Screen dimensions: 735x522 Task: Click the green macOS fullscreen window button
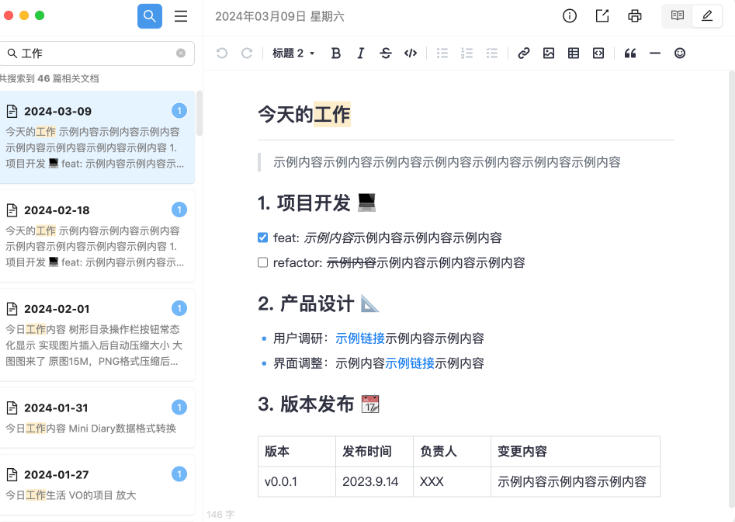[x=40, y=15]
